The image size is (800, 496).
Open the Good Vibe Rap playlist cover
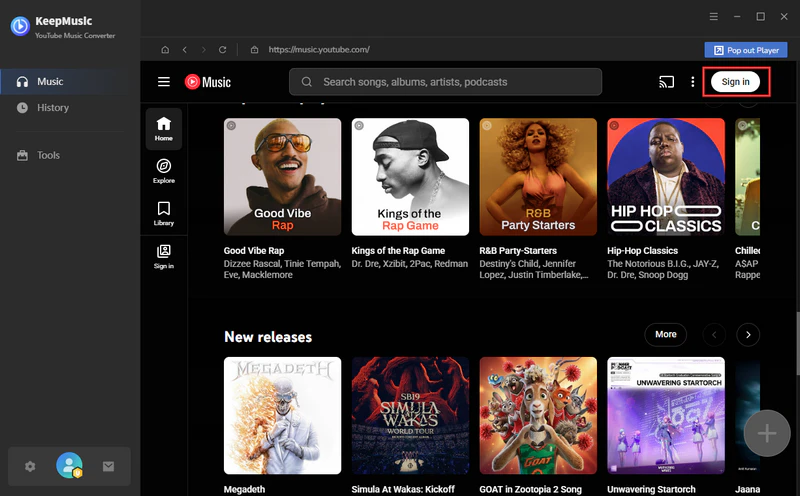point(283,177)
